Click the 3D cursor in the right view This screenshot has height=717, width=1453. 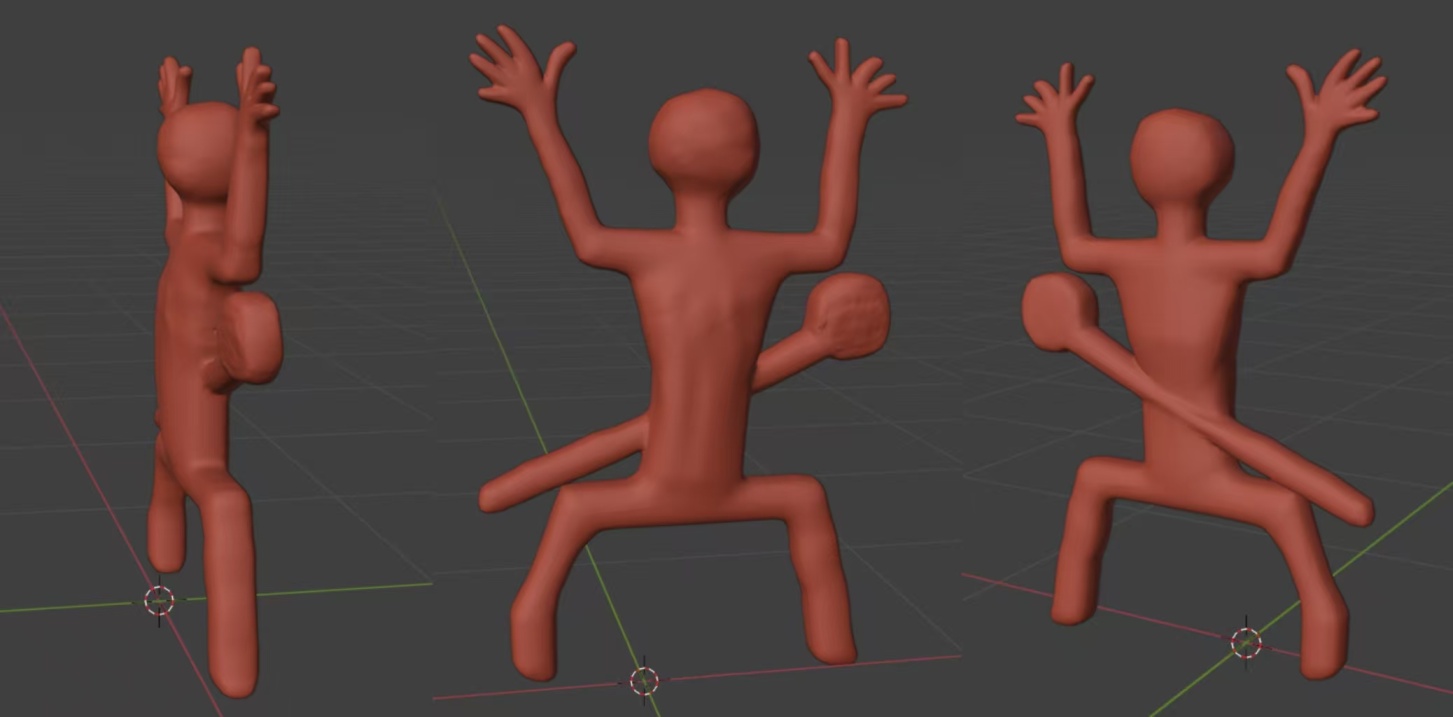click(x=1246, y=643)
